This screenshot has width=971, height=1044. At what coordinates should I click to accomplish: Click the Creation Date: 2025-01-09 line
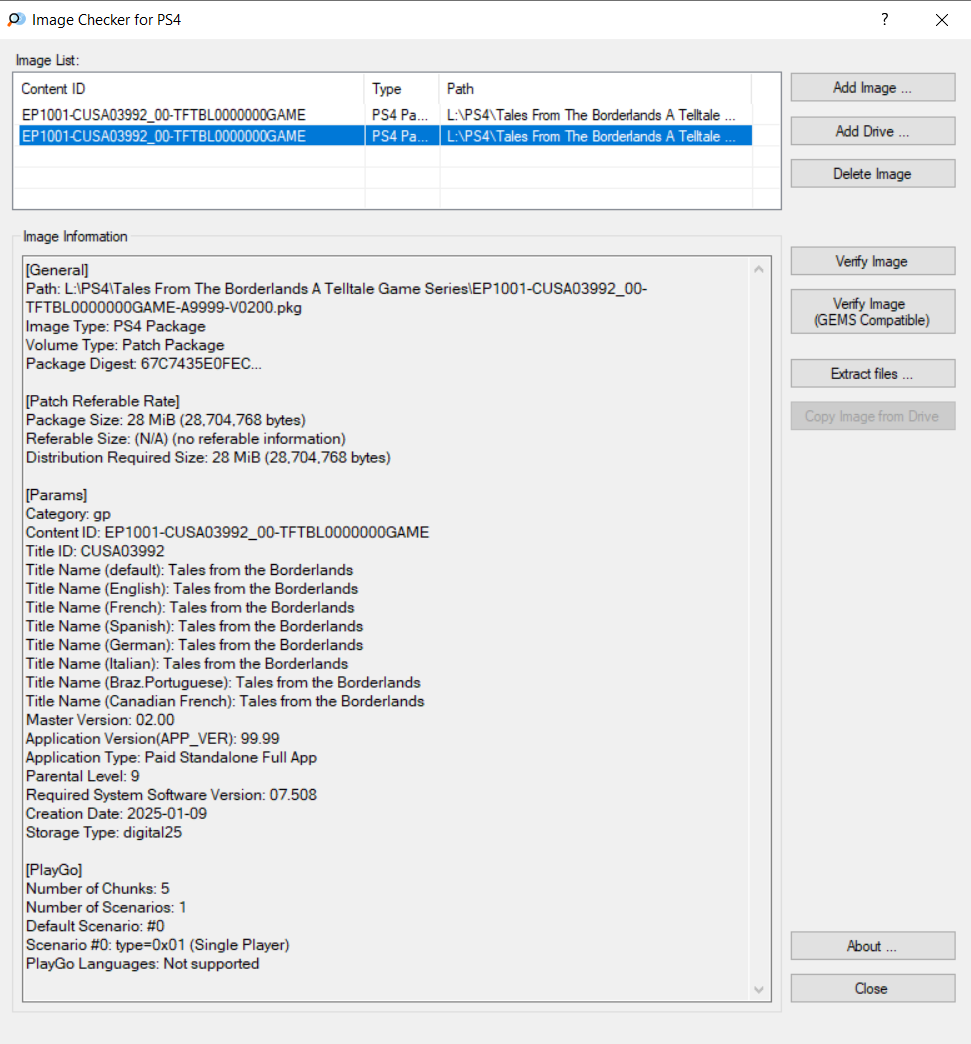(117, 814)
